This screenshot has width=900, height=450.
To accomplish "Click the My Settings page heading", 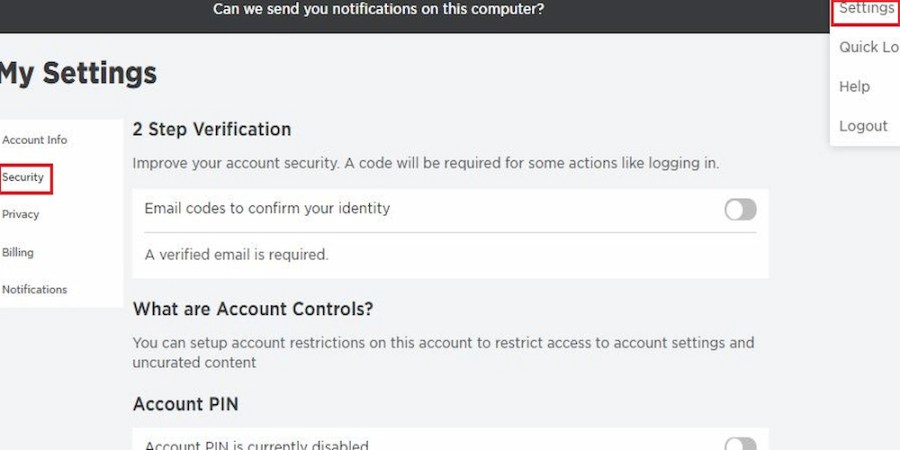I will pos(78,73).
